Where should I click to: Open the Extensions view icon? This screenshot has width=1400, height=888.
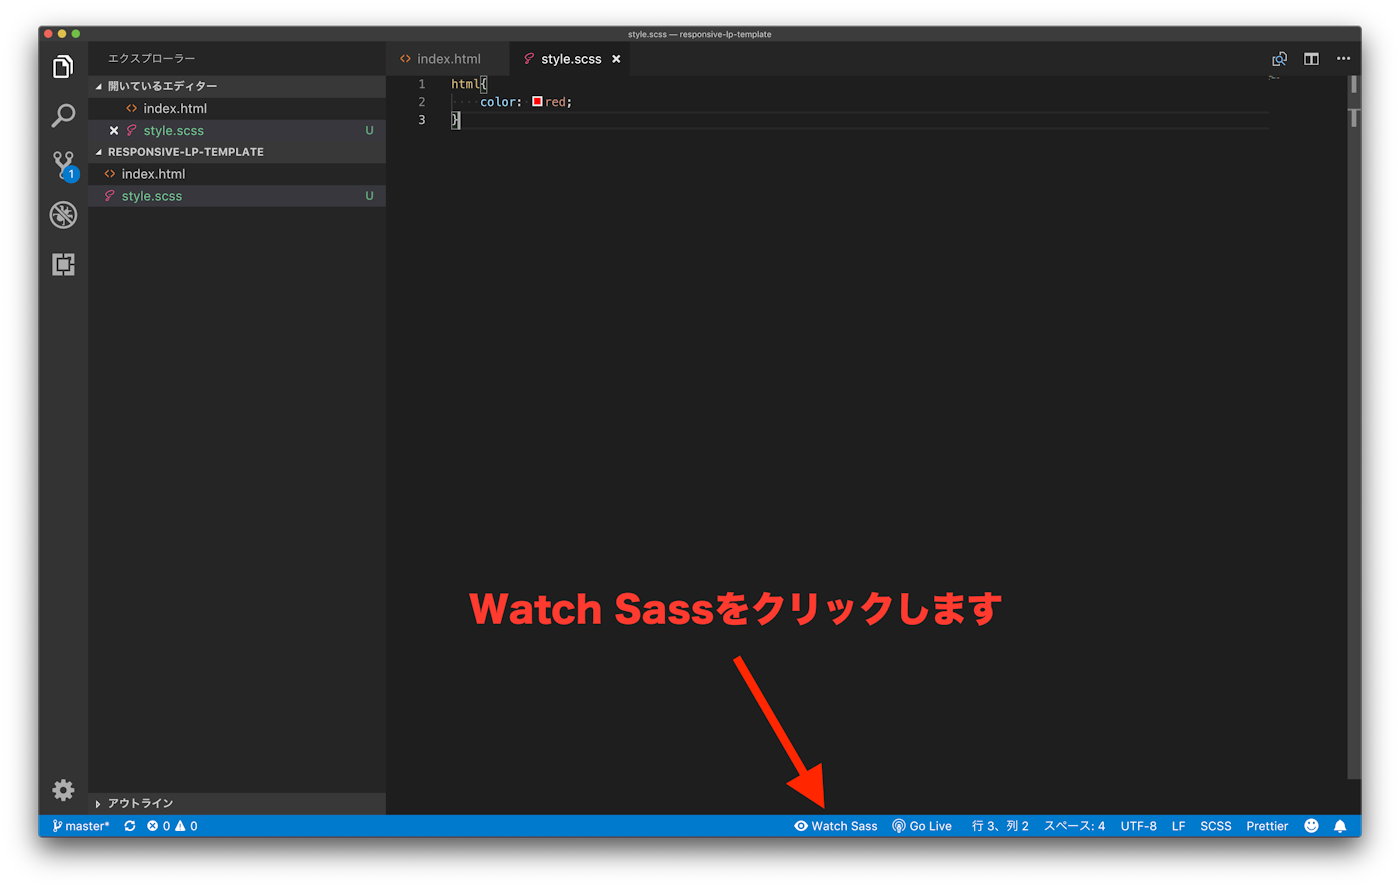click(x=63, y=264)
